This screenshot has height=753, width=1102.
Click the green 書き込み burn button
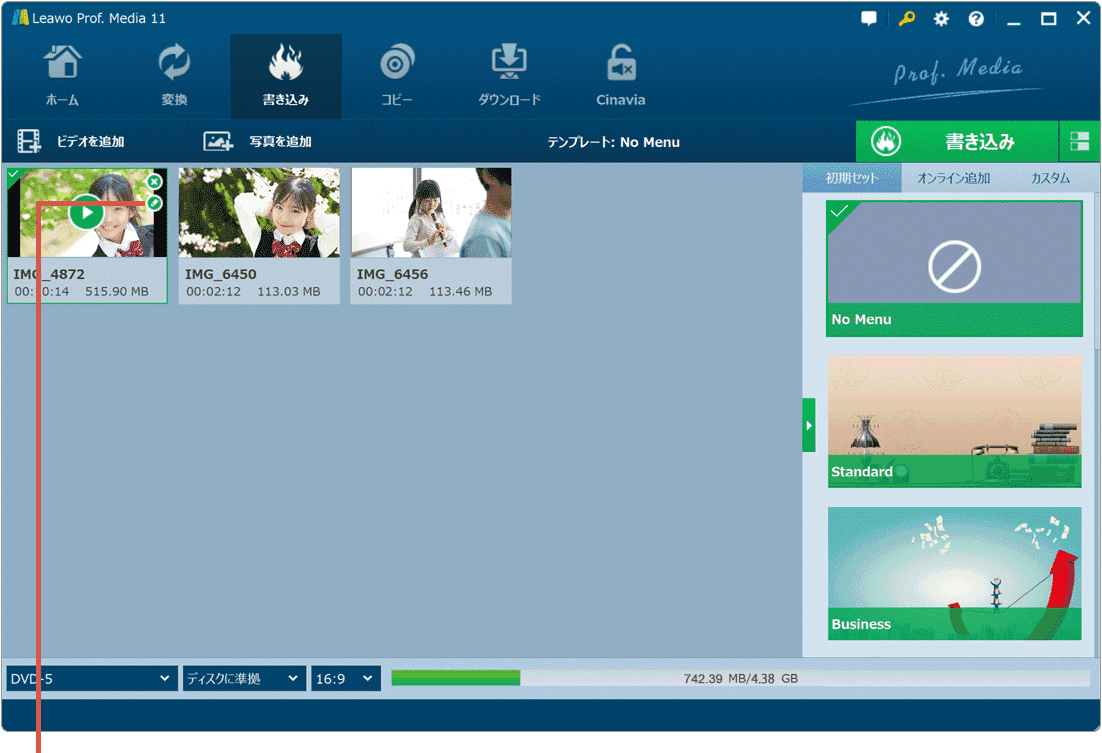pos(956,142)
